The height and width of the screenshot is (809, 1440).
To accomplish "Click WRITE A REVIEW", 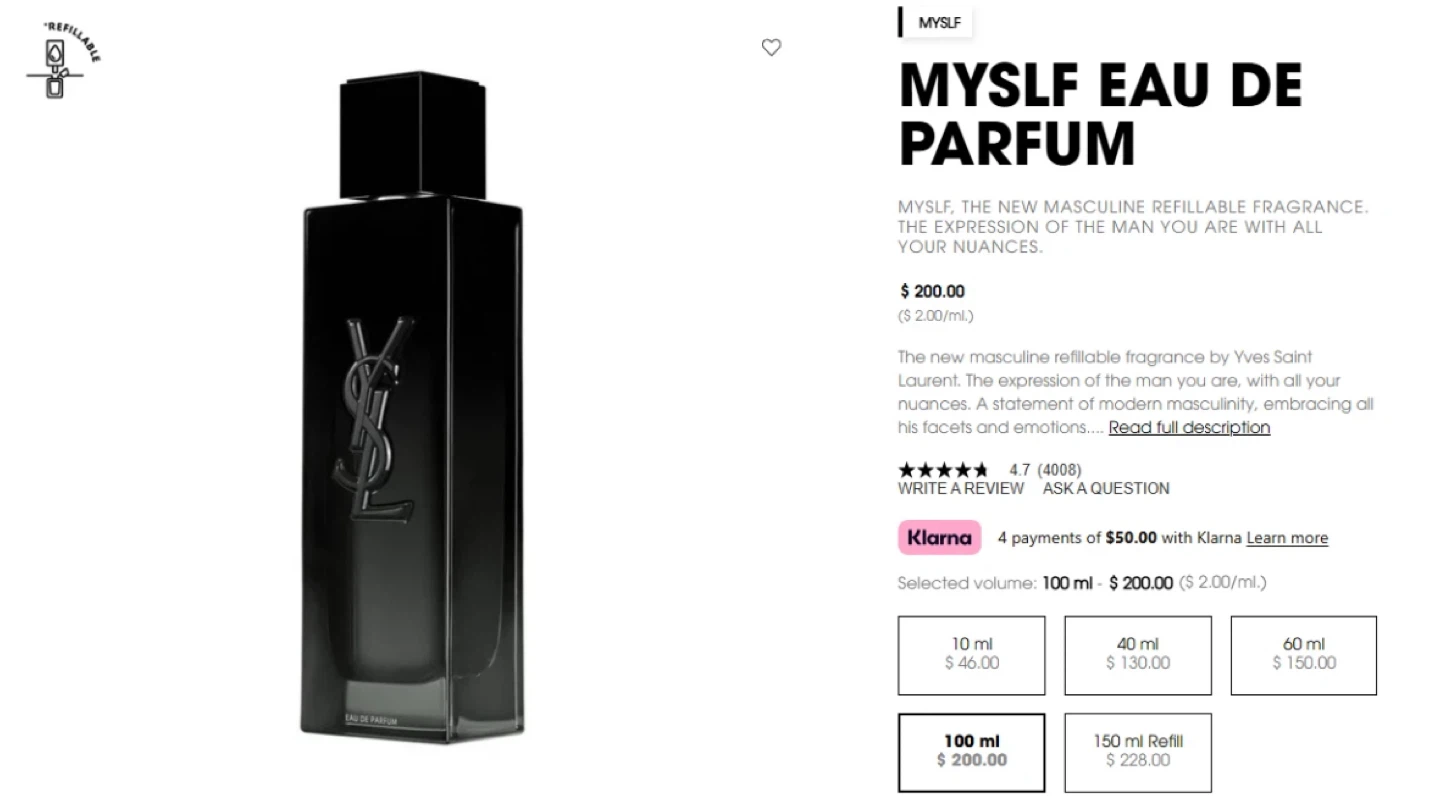I will (961, 488).
